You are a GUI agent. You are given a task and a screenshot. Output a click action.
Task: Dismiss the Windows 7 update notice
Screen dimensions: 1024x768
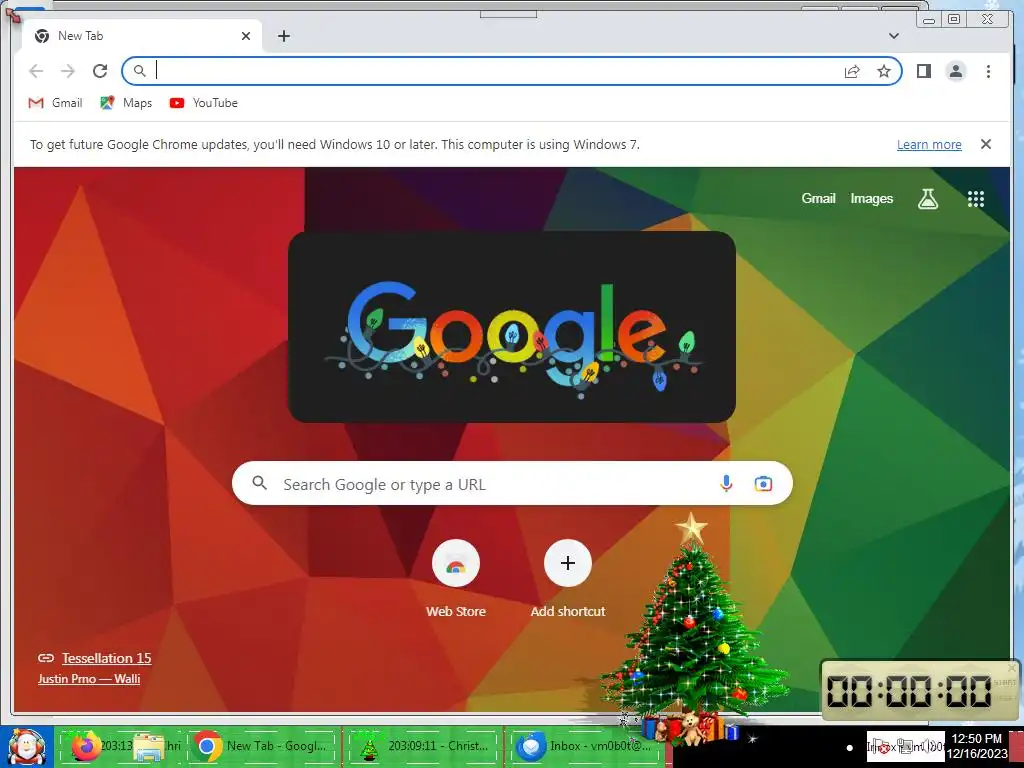(986, 144)
